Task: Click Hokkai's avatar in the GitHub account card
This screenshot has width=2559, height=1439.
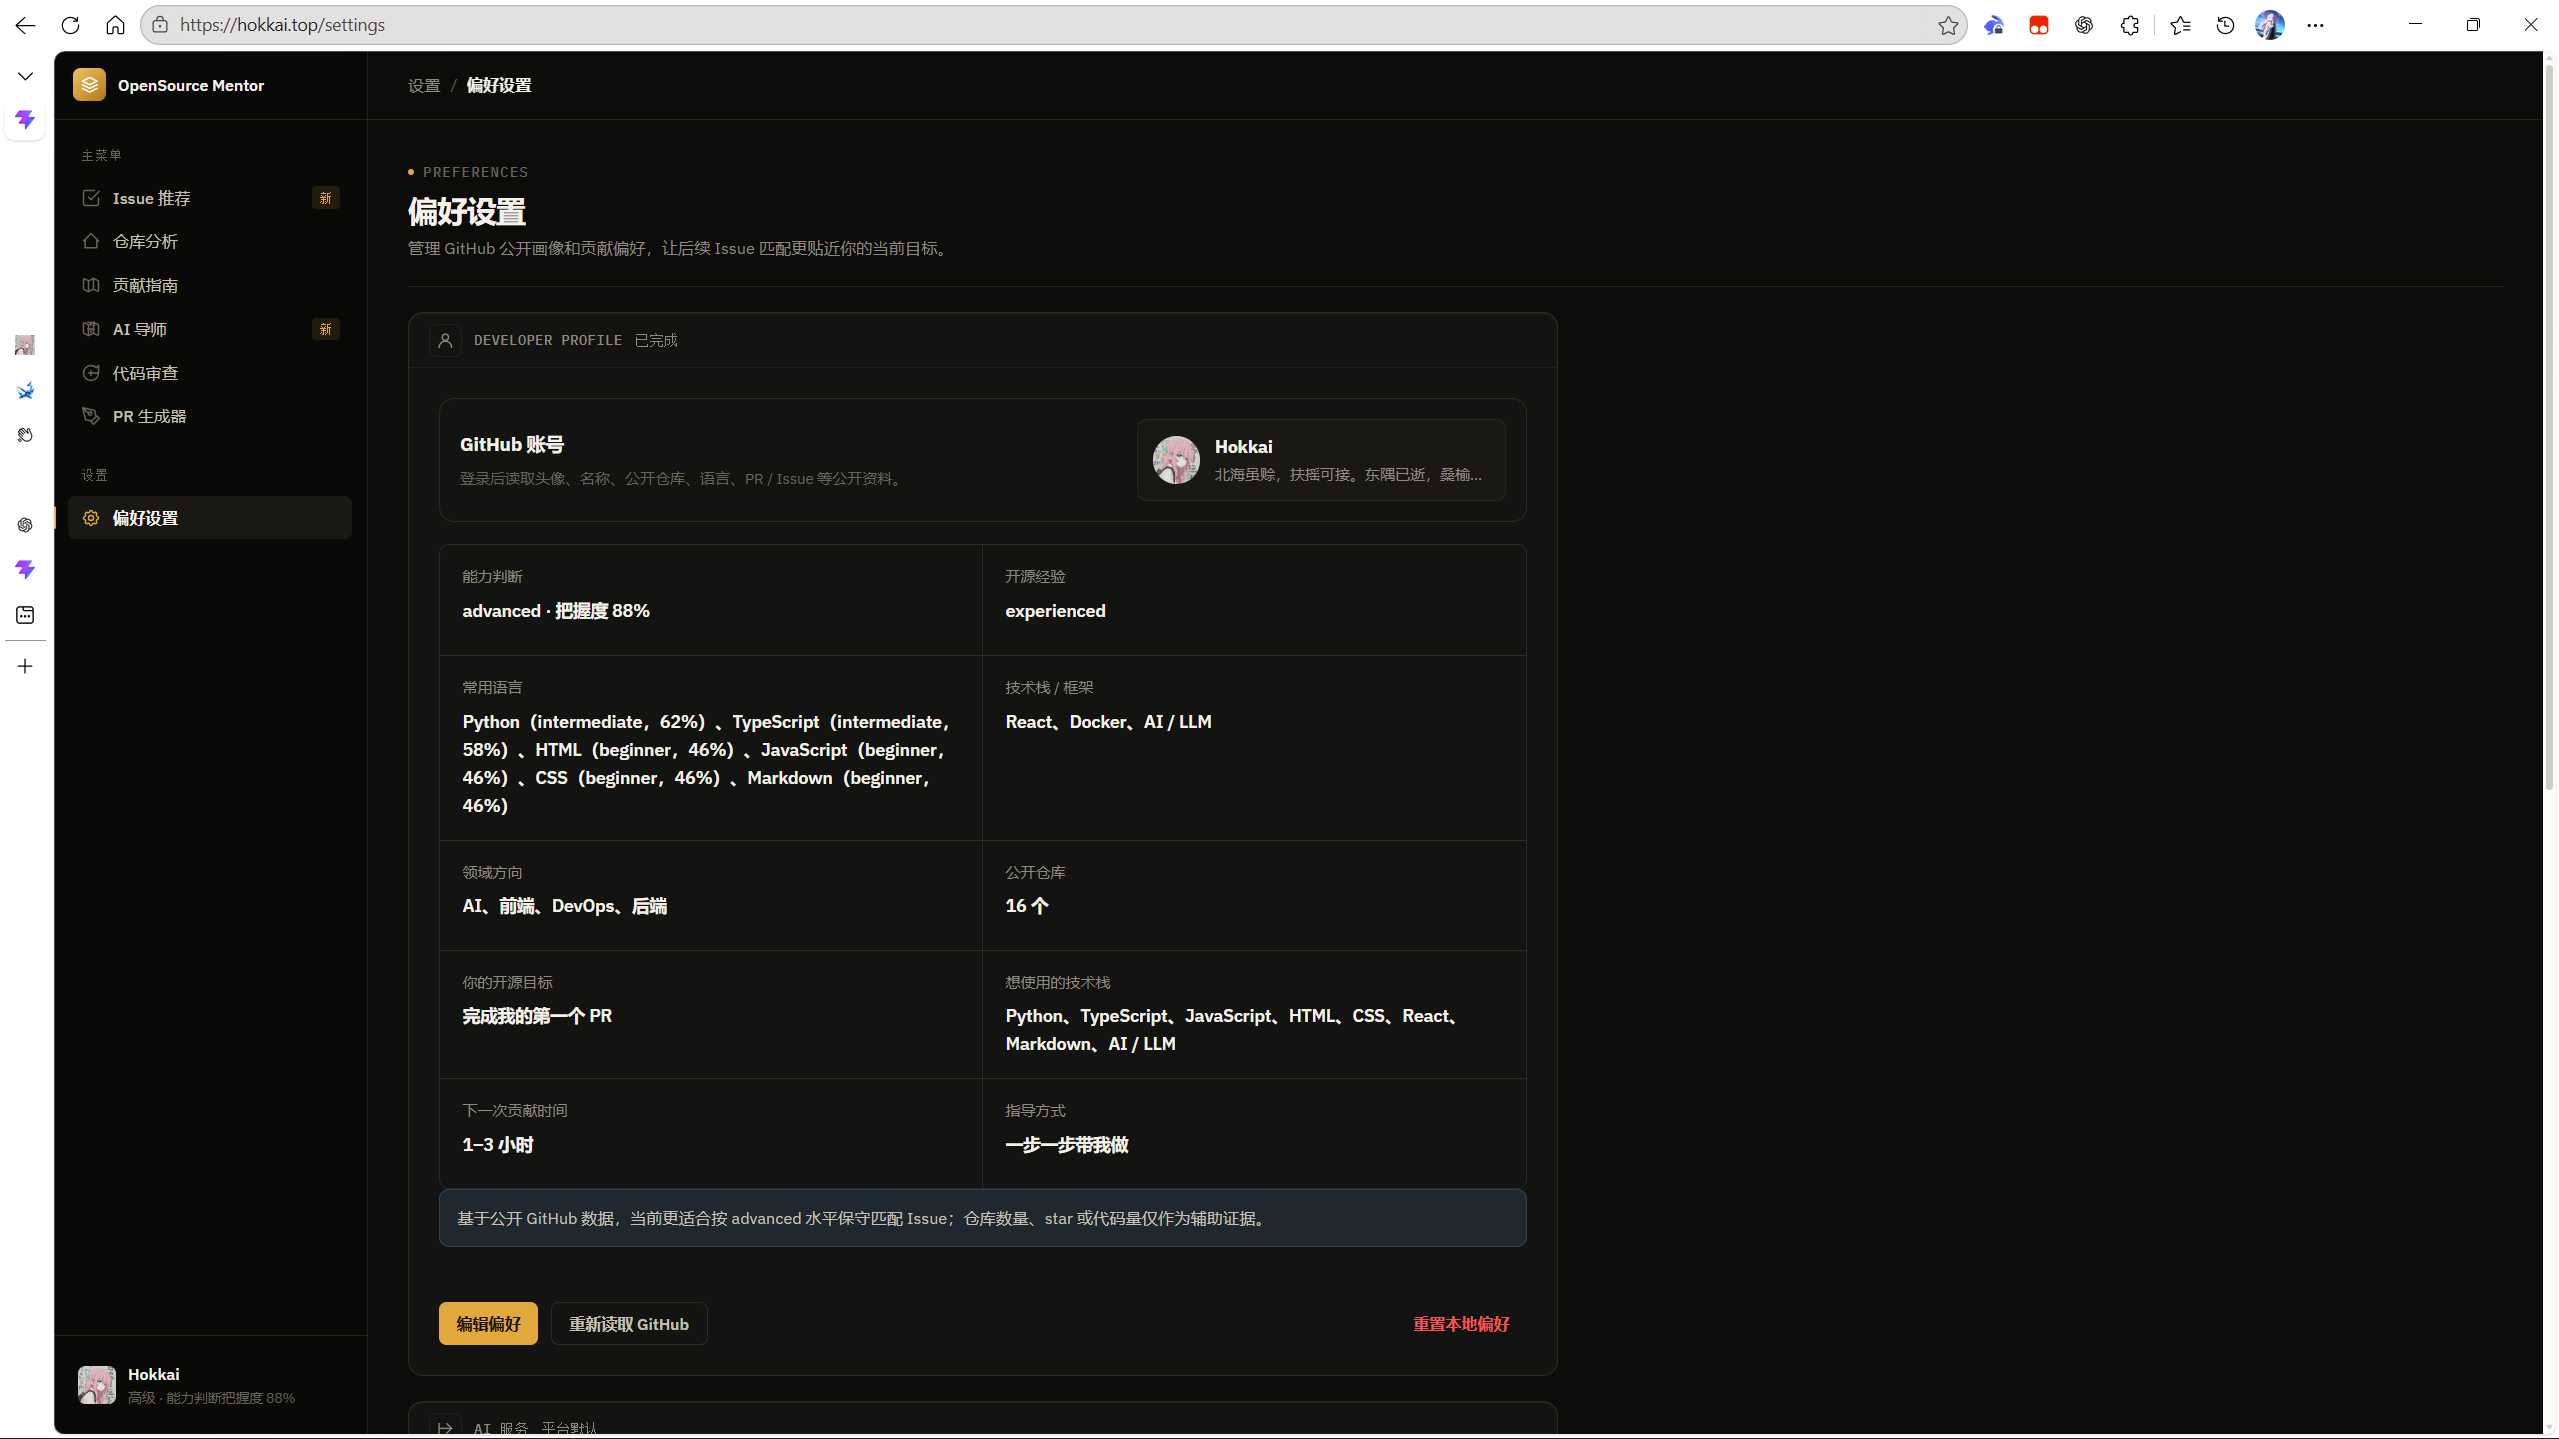Action: (x=1176, y=460)
